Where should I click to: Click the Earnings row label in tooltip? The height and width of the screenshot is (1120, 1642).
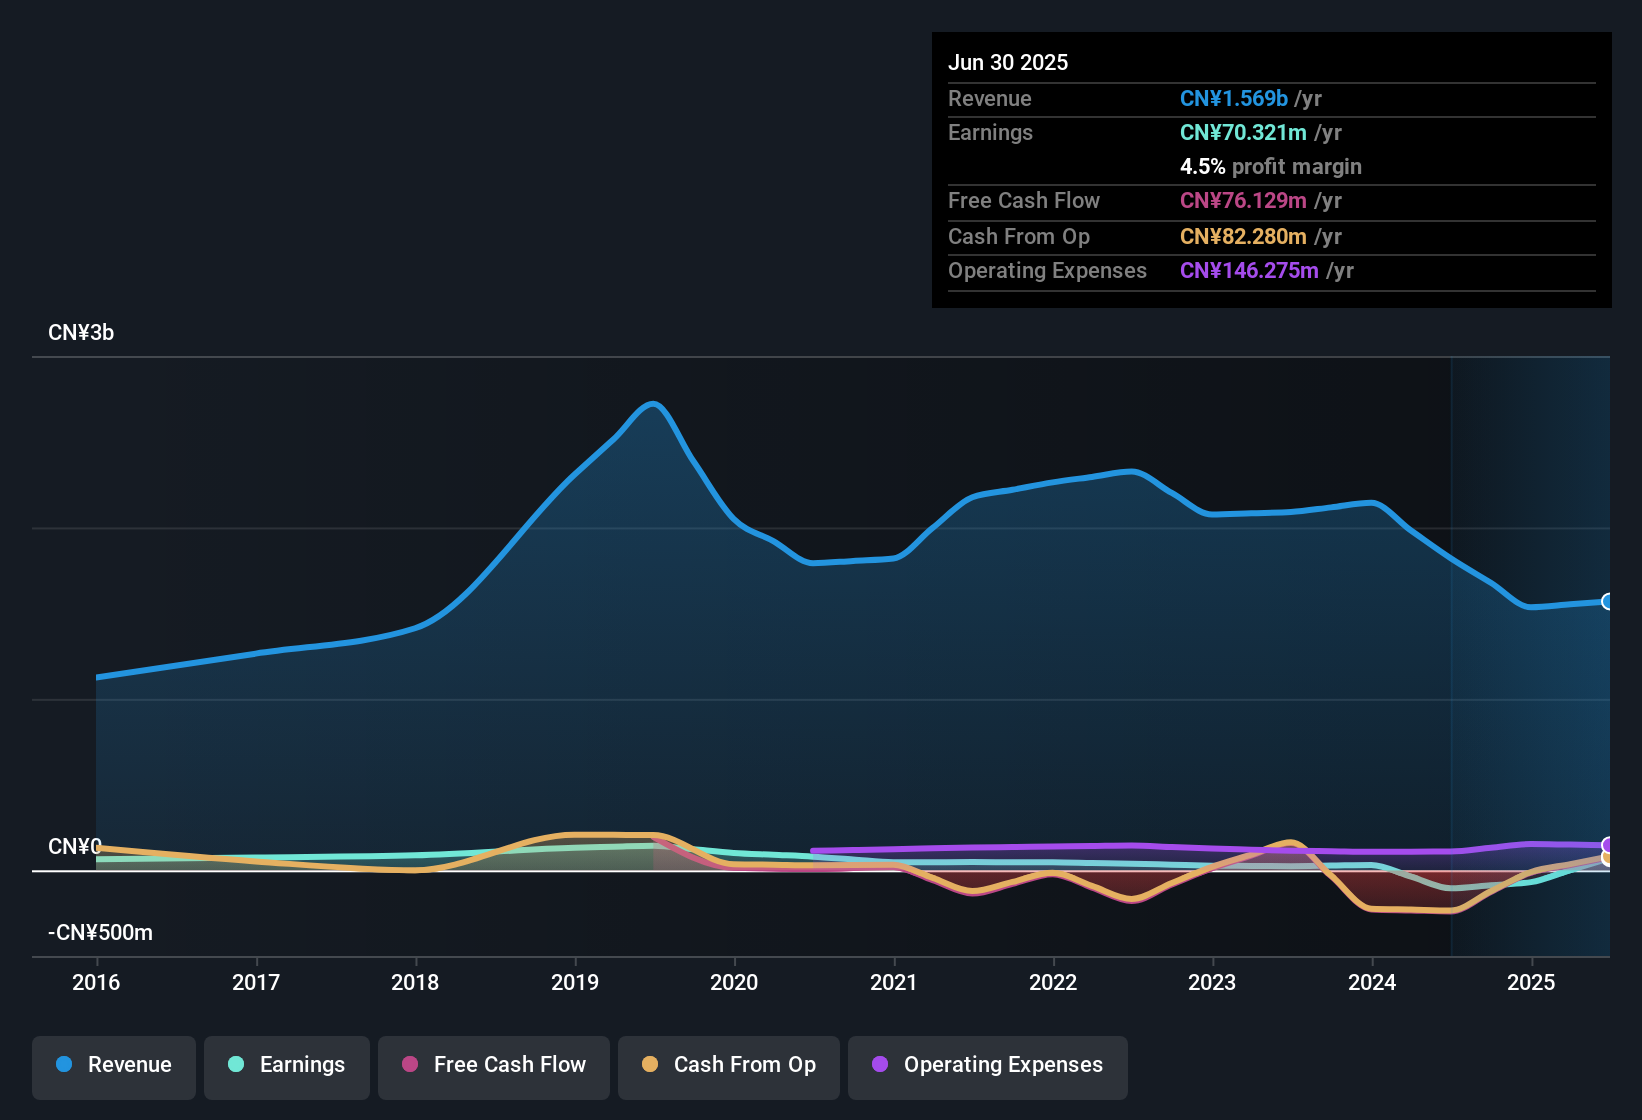pyautogui.click(x=990, y=132)
